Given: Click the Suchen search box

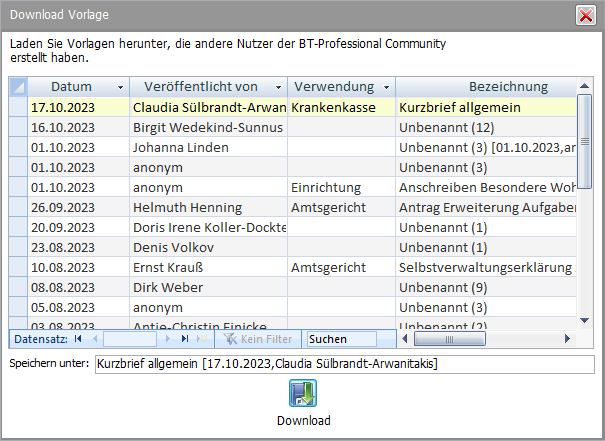Looking at the screenshot, I should click(340, 340).
